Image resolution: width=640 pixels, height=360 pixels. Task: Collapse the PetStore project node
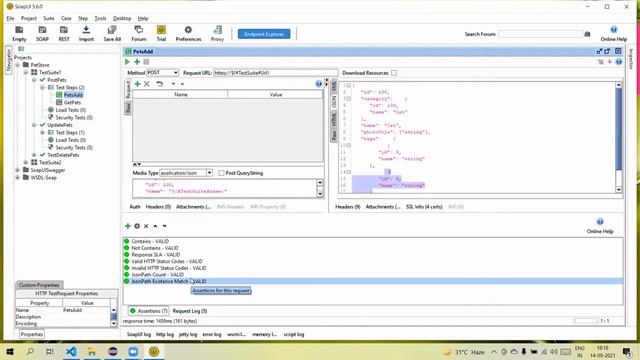tap(18, 65)
